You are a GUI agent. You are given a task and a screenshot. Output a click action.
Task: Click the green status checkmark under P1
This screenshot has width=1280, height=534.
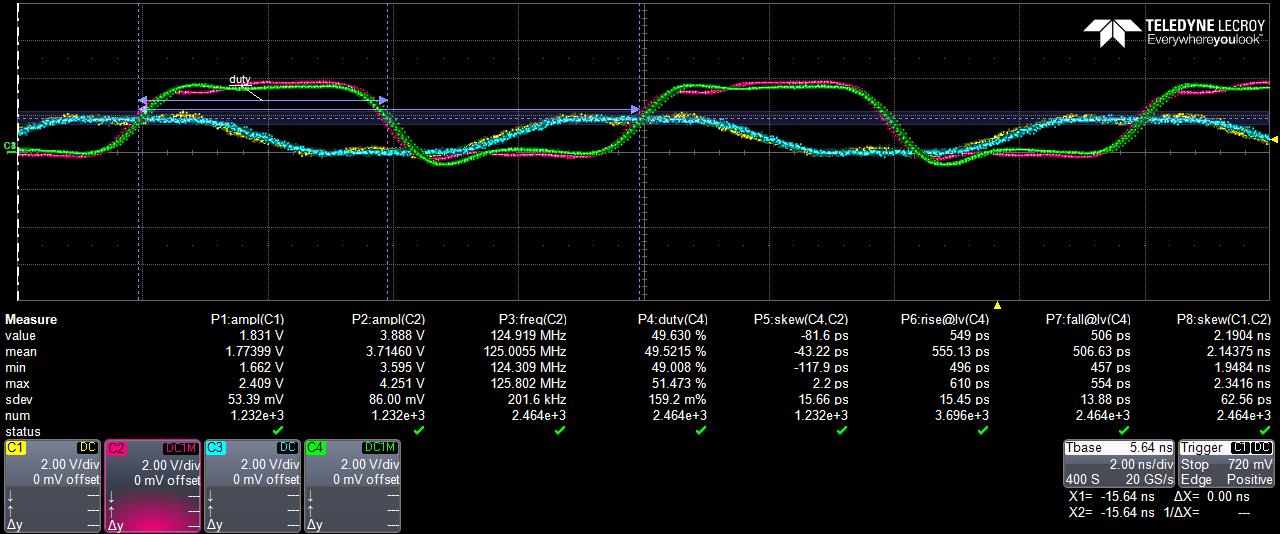(x=277, y=430)
